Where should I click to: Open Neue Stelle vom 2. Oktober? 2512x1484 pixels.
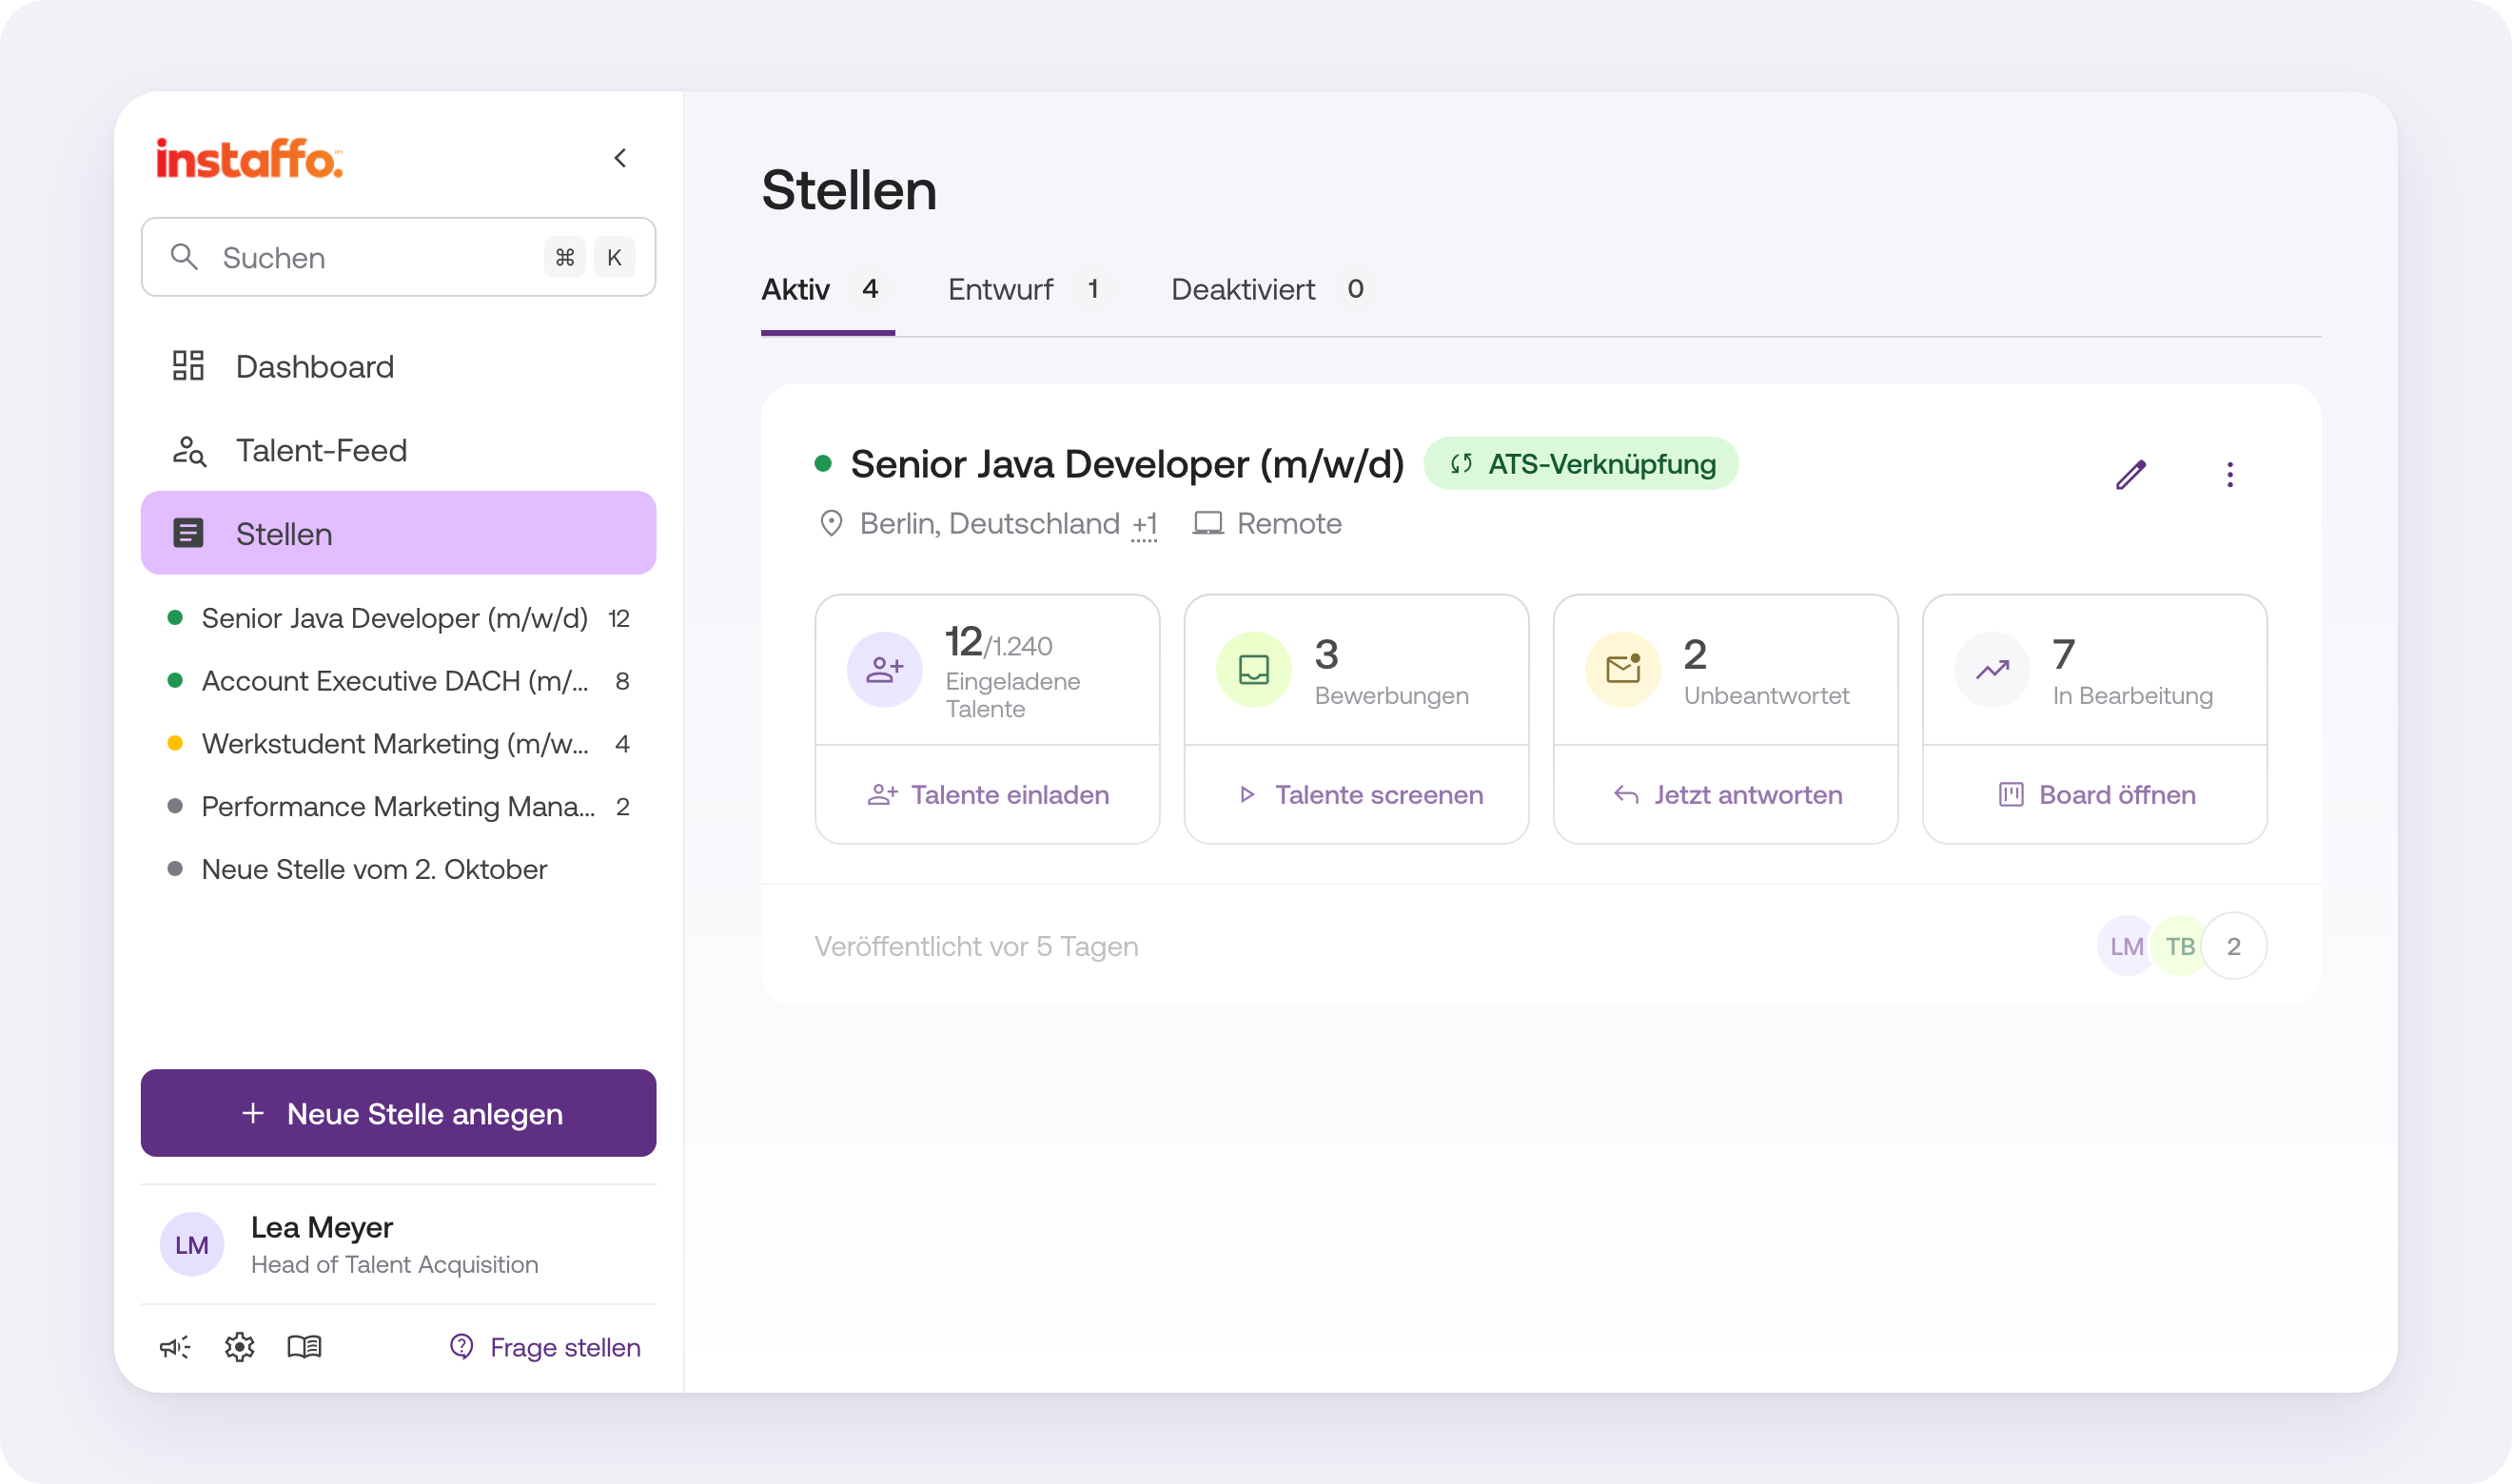pos(398,869)
